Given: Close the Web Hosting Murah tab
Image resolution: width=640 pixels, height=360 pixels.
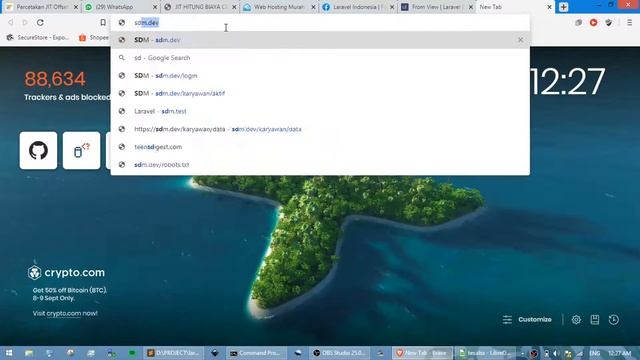Looking at the screenshot, I should (x=313, y=7).
